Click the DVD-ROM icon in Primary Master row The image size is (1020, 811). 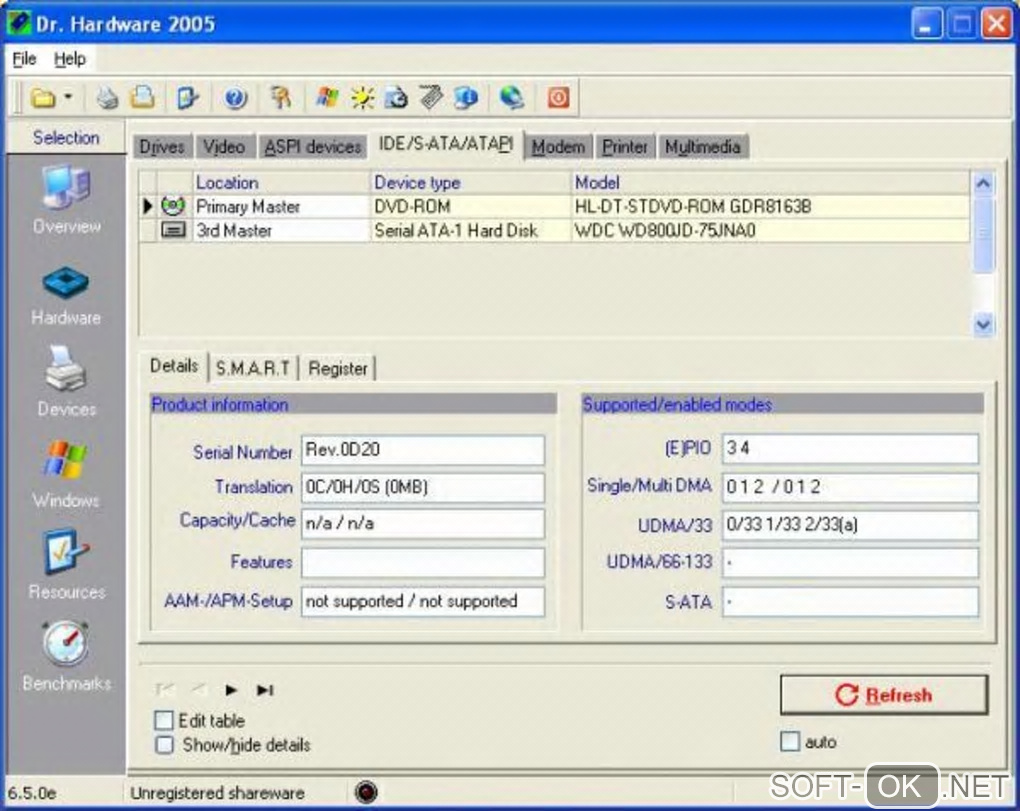173,206
